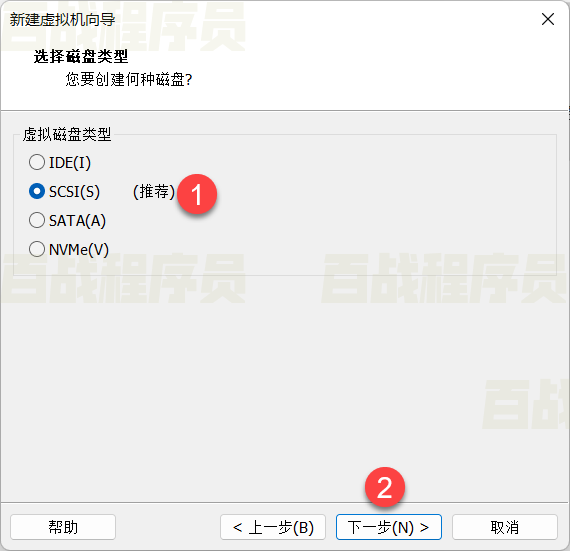This screenshot has width=570, height=551.
Task: Go back with 上一步(B) button
Action: (273, 527)
